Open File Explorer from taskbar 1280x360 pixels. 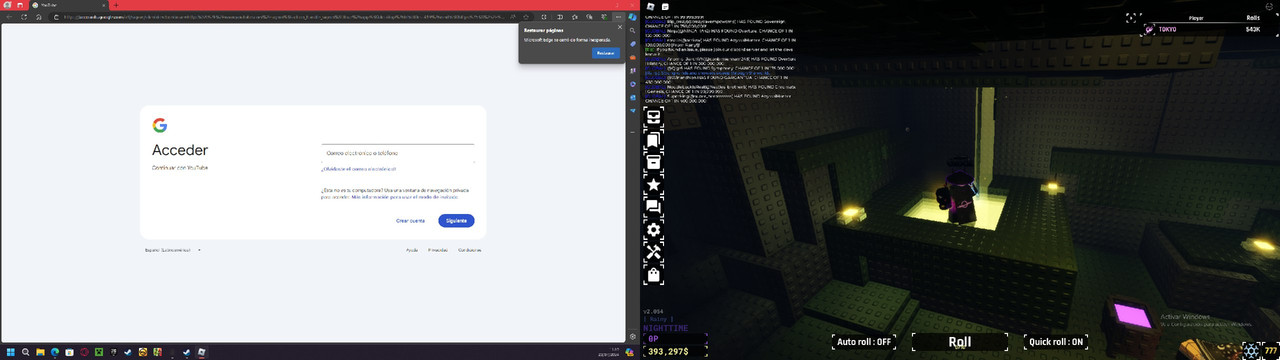(40, 352)
